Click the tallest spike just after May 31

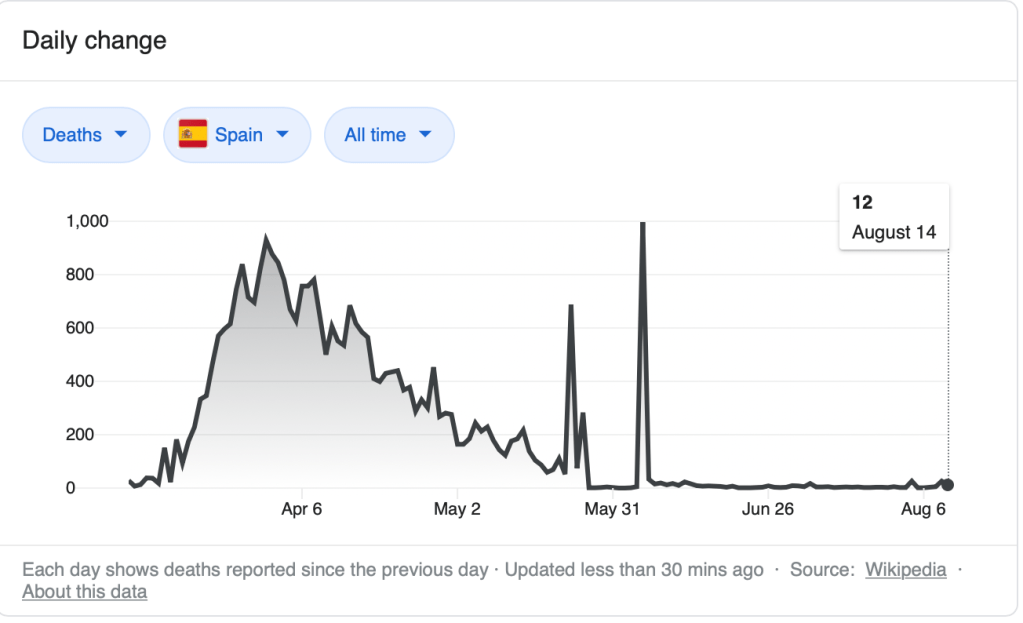[x=642, y=224]
